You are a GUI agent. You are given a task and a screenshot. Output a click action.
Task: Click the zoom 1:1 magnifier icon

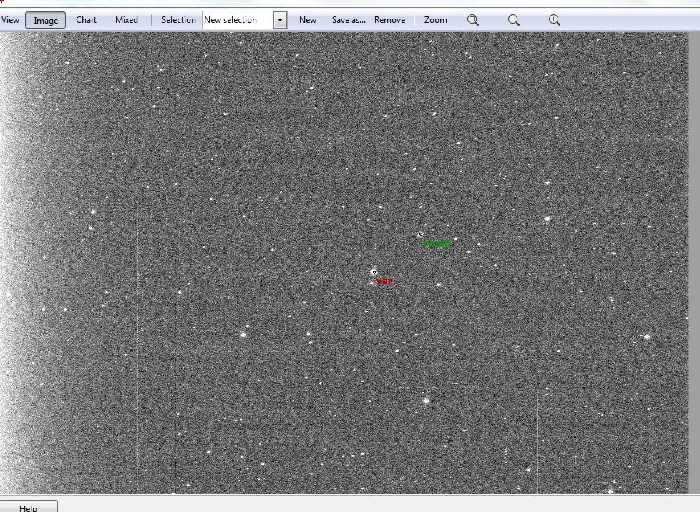click(554, 20)
